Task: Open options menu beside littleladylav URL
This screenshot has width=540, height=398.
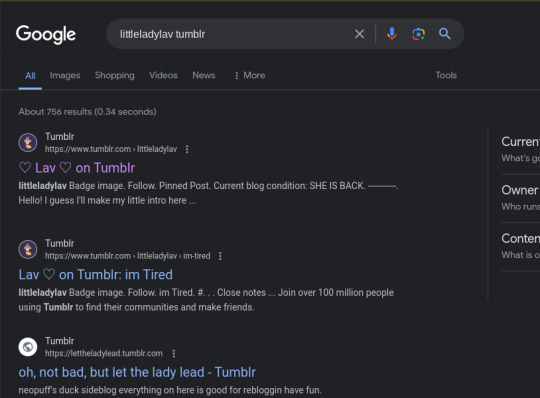Action: pyautogui.click(x=187, y=149)
